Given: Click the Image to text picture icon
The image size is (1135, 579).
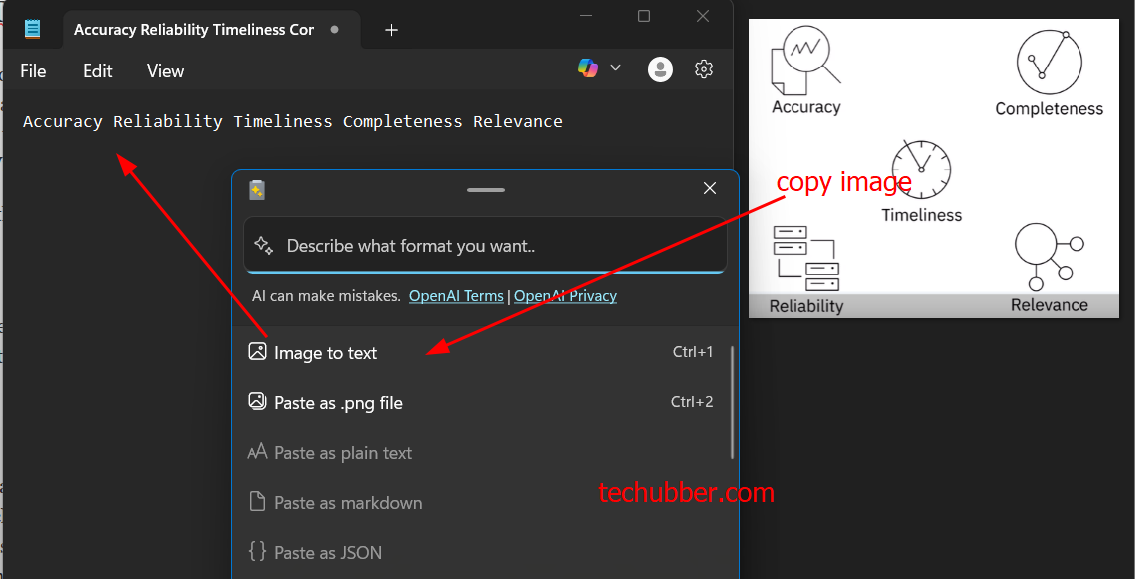Looking at the screenshot, I should coord(257,352).
